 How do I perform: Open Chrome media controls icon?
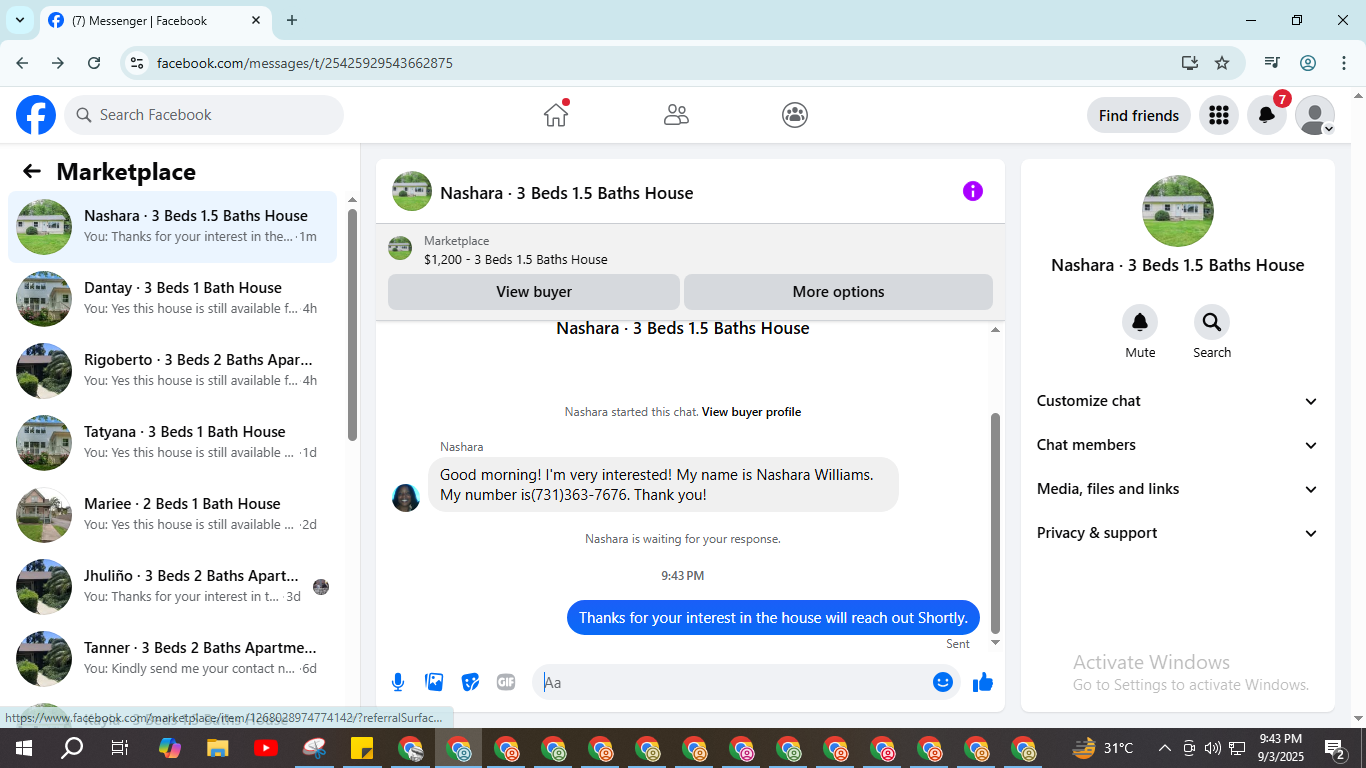click(1272, 63)
